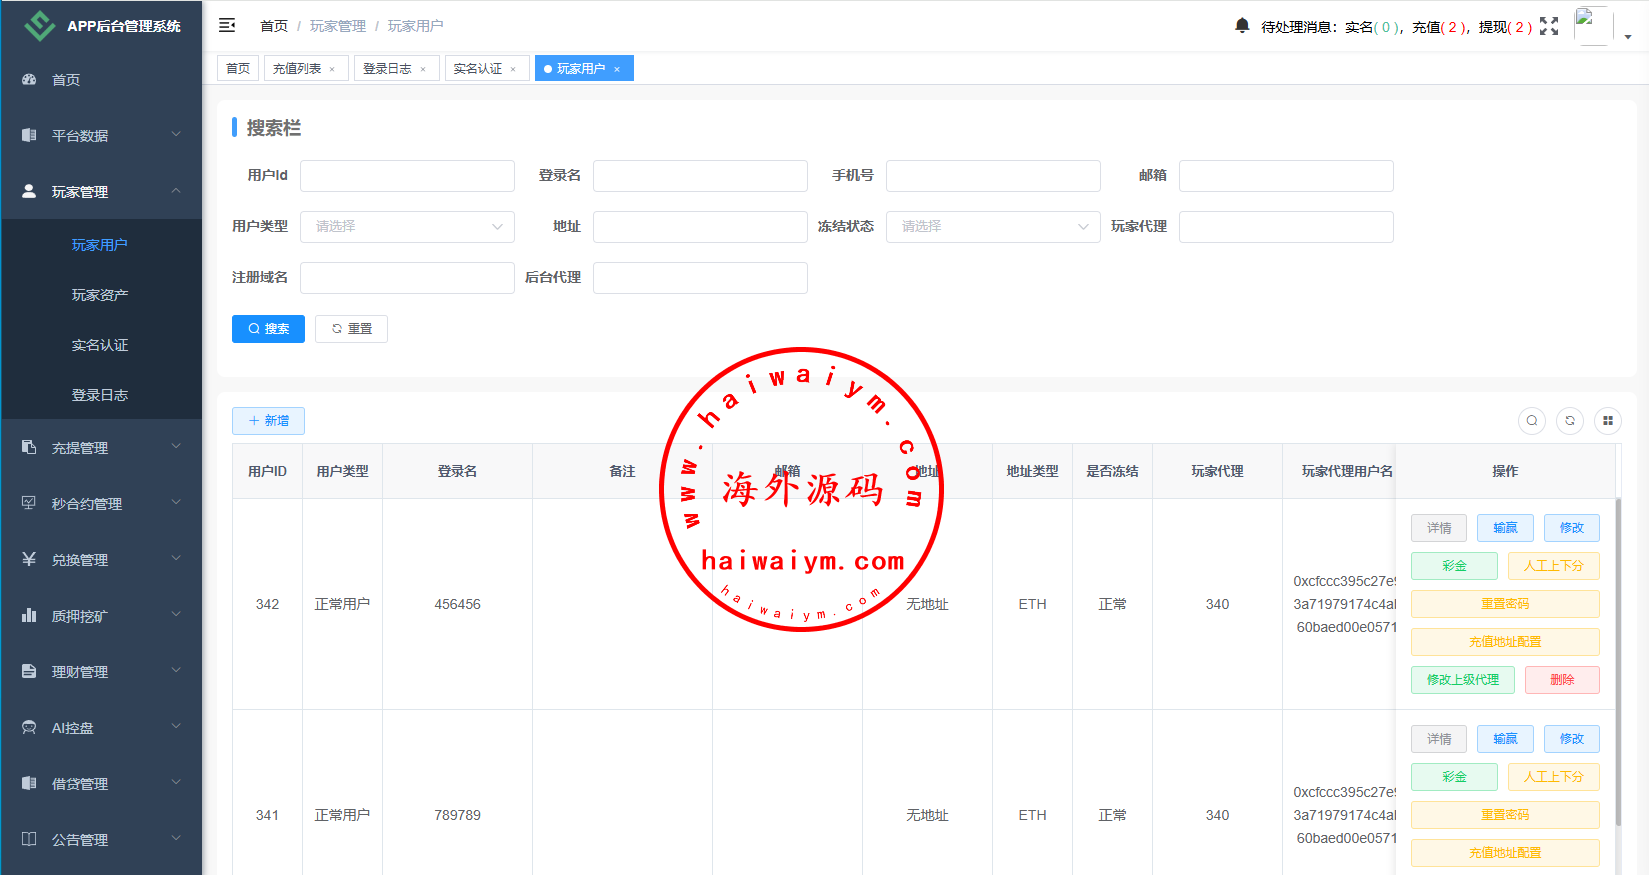The image size is (1649, 875).
Task: Focus the 用户Id input field
Action: pyautogui.click(x=407, y=176)
